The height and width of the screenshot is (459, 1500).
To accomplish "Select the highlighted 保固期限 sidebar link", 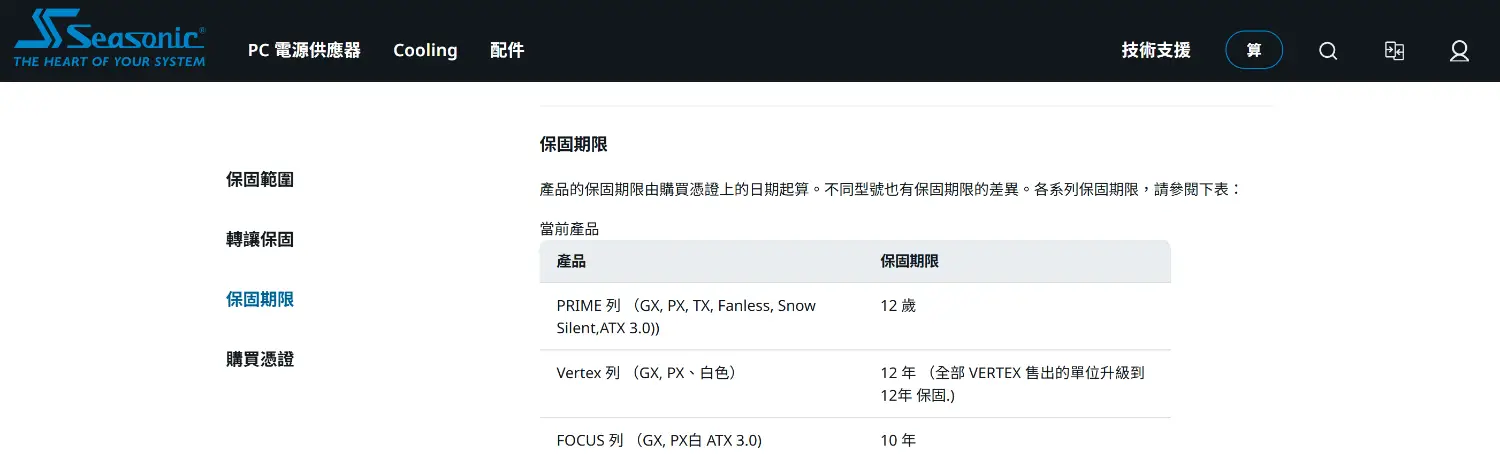I will (x=260, y=299).
